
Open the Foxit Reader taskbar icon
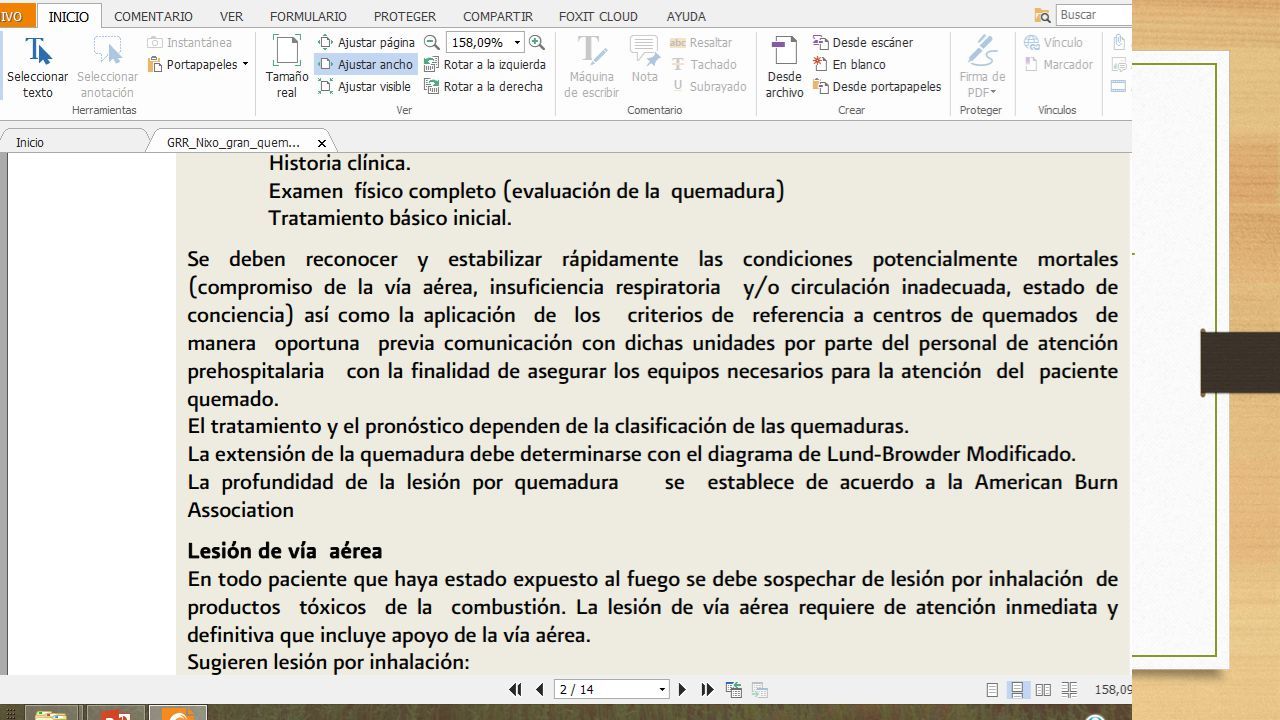(178, 713)
